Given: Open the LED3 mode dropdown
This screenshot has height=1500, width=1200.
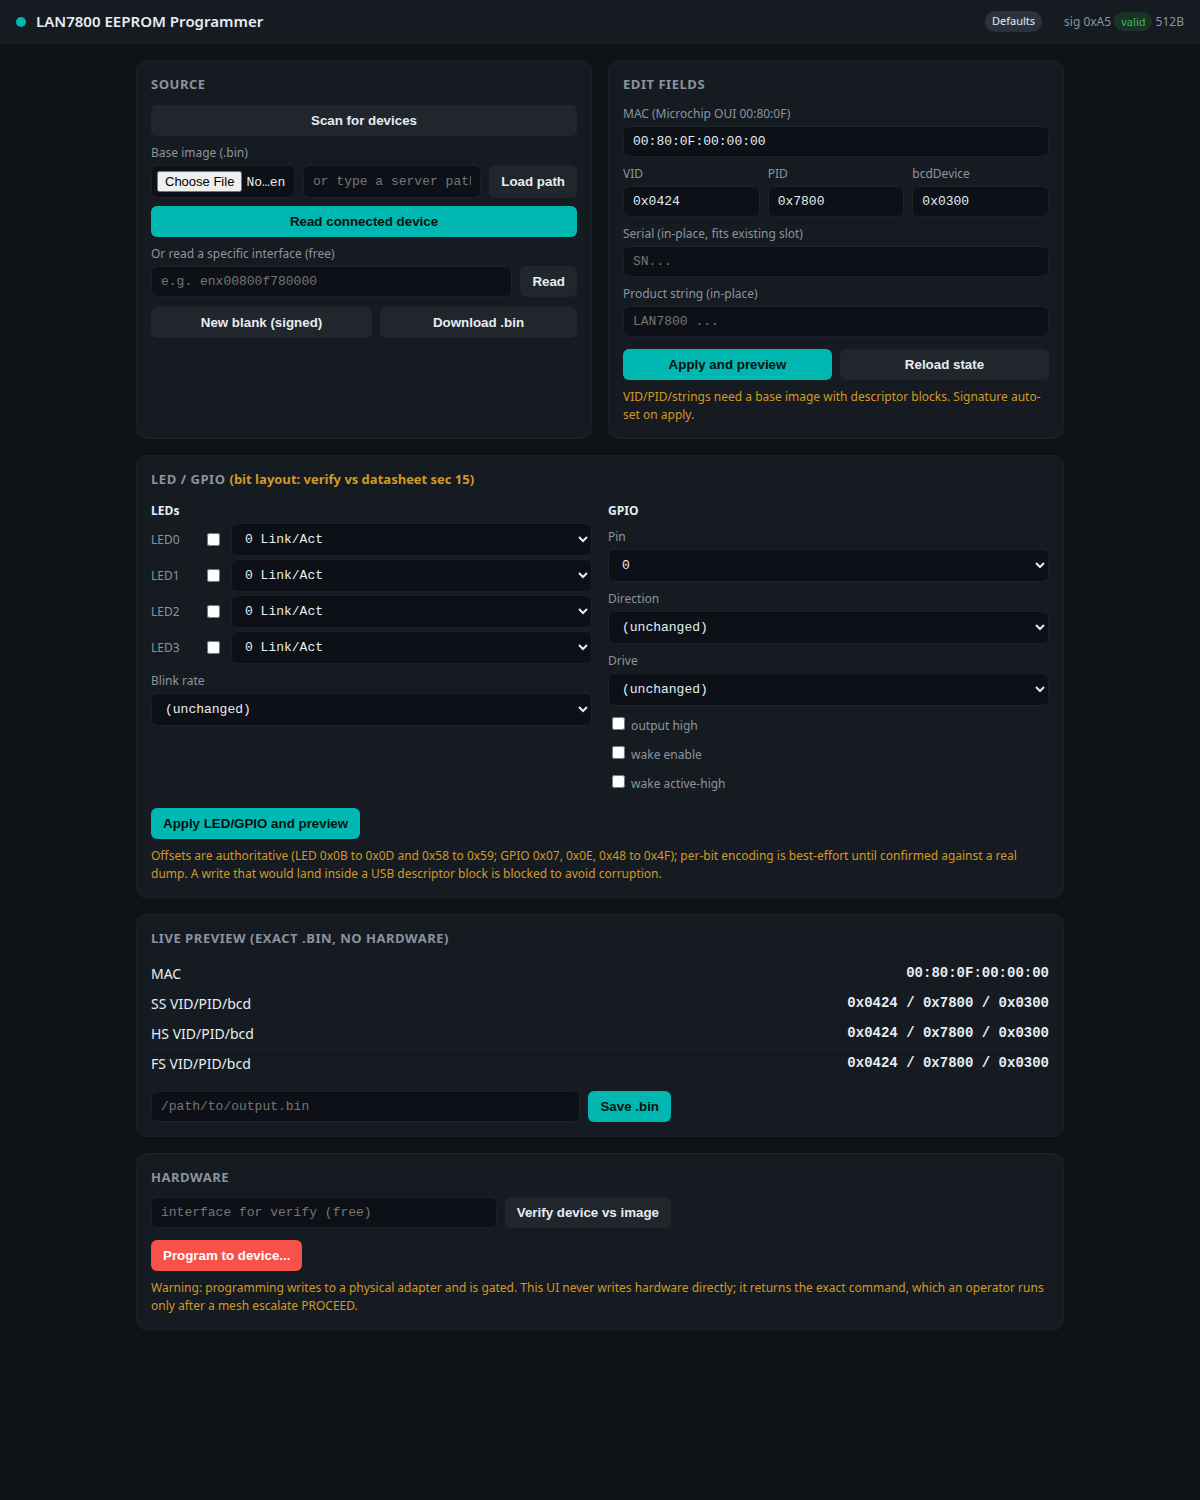Looking at the screenshot, I should click(x=412, y=647).
